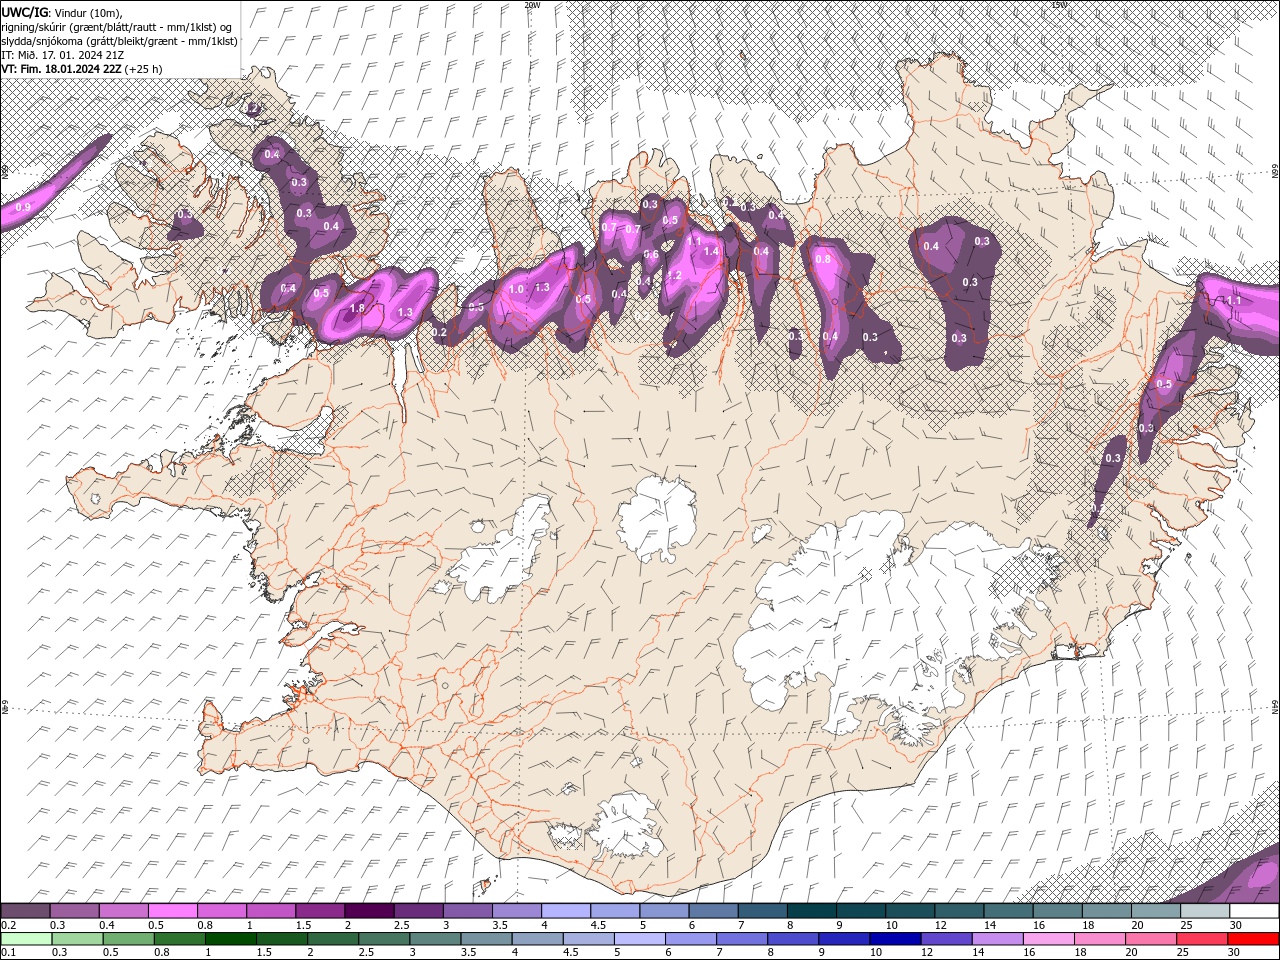Click the 1.2 snowfall value on map

(x=674, y=276)
